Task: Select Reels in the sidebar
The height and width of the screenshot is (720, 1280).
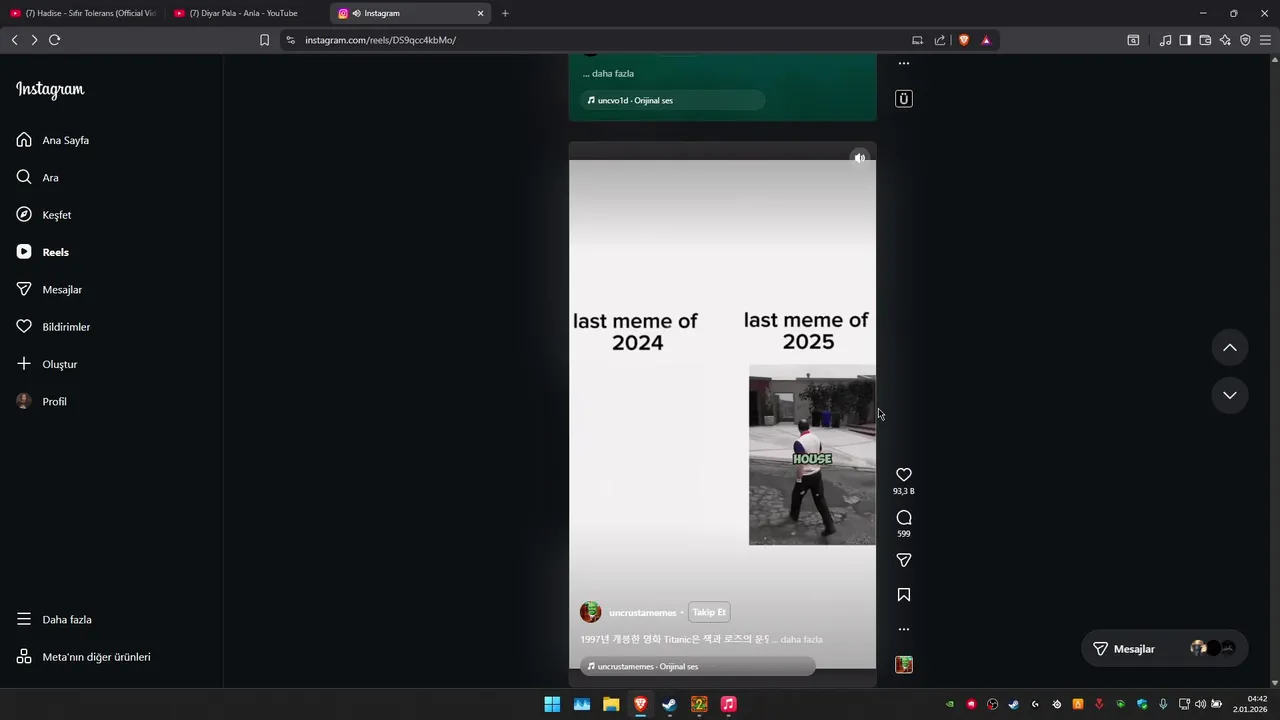Action: [x=55, y=252]
